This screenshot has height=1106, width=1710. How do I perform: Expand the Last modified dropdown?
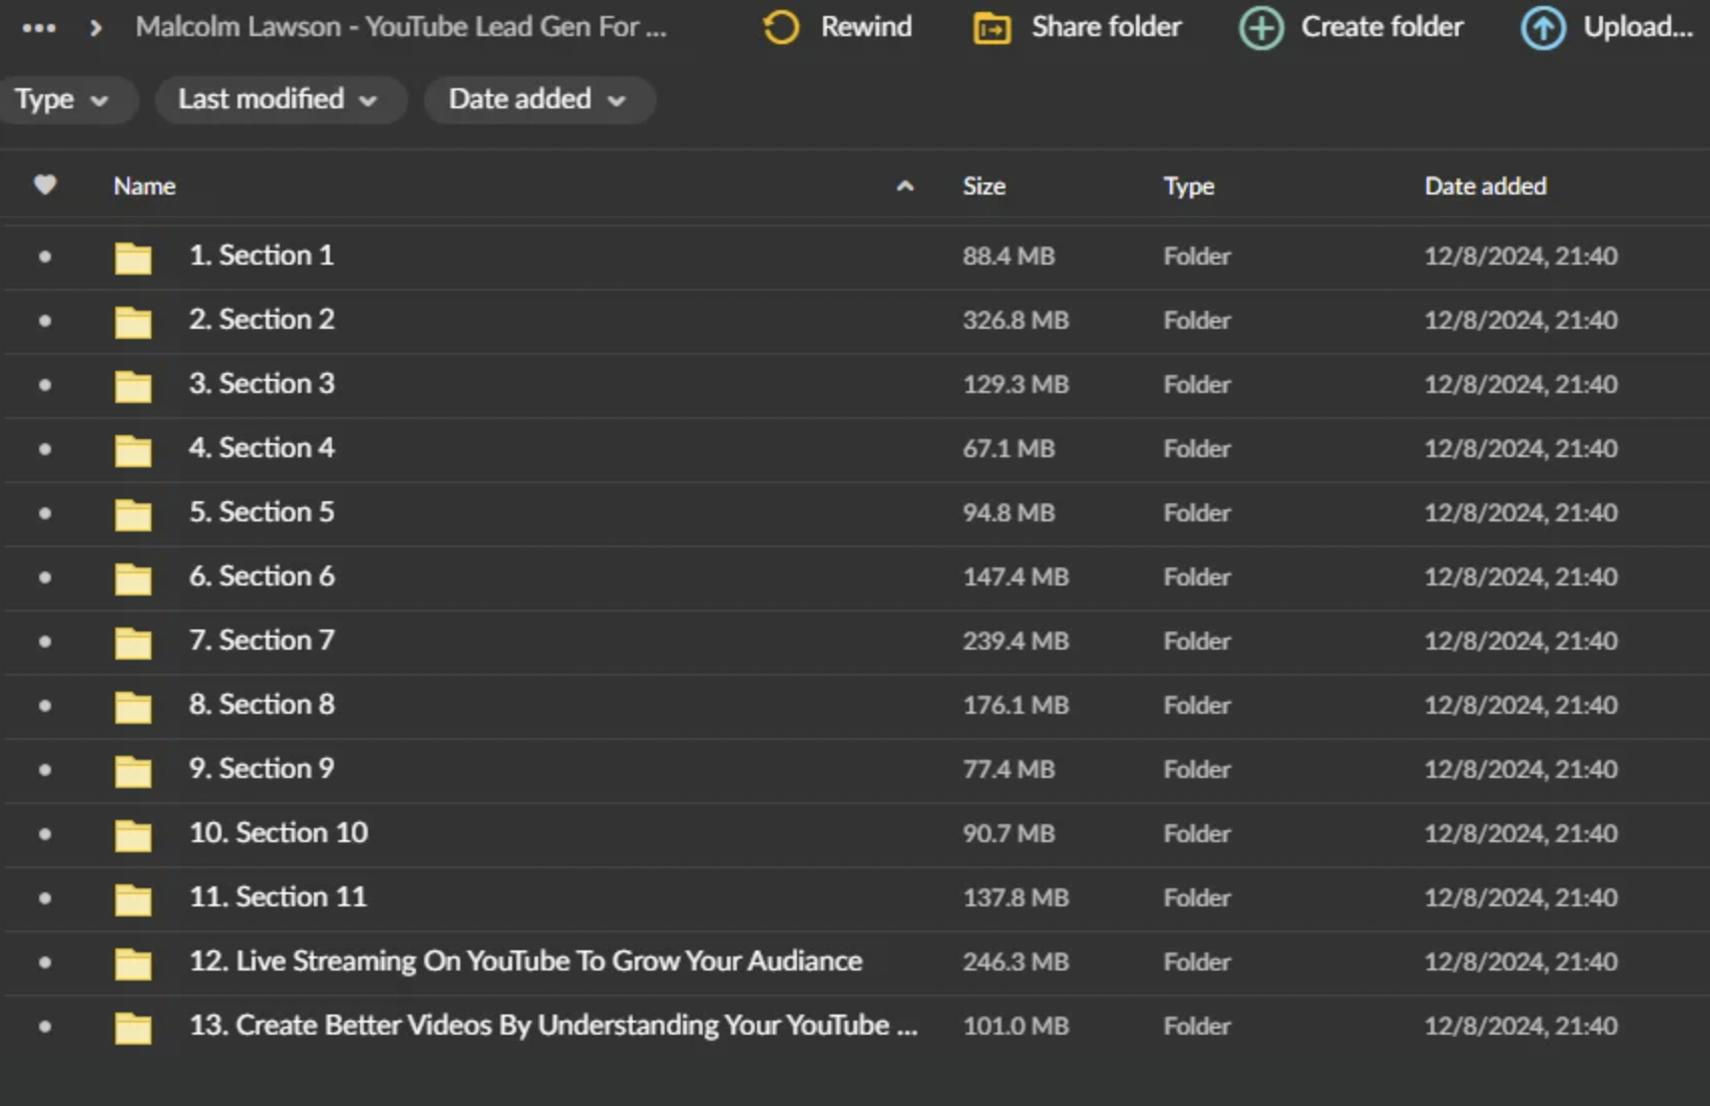tap(280, 99)
